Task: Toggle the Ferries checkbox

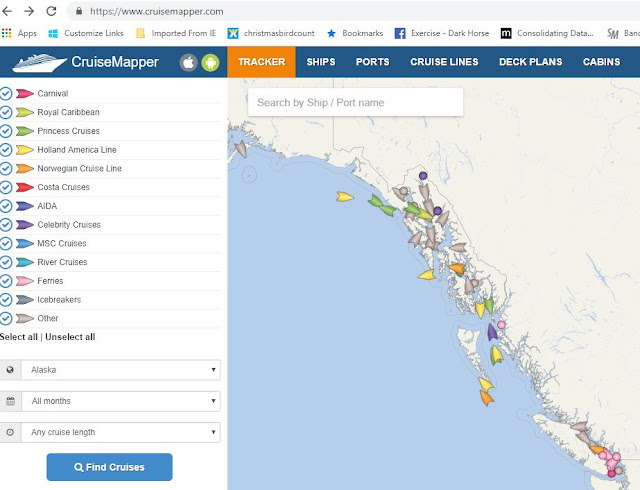Action: pos(6,281)
